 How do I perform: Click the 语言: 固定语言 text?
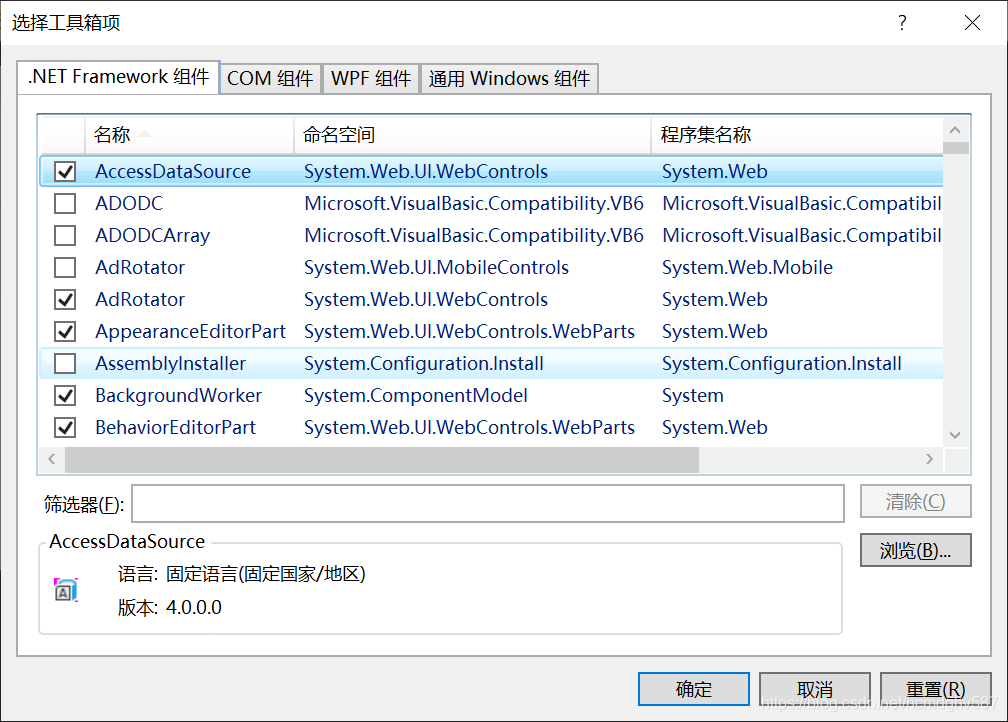242,574
